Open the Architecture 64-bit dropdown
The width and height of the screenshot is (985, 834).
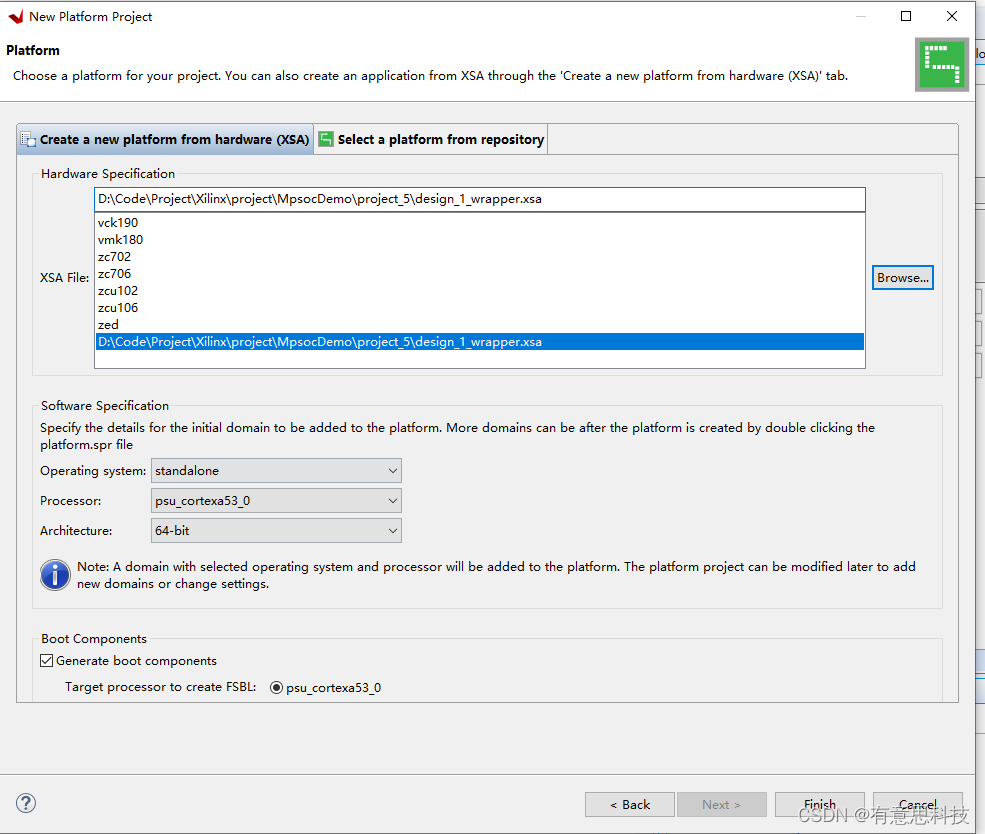276,531
